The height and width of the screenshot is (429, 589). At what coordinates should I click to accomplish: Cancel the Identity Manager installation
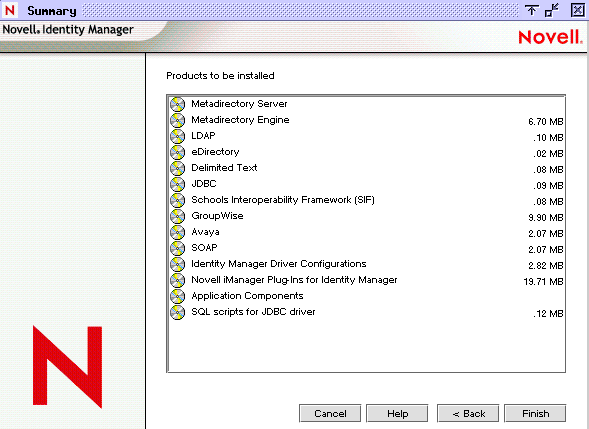pos(330,413)
